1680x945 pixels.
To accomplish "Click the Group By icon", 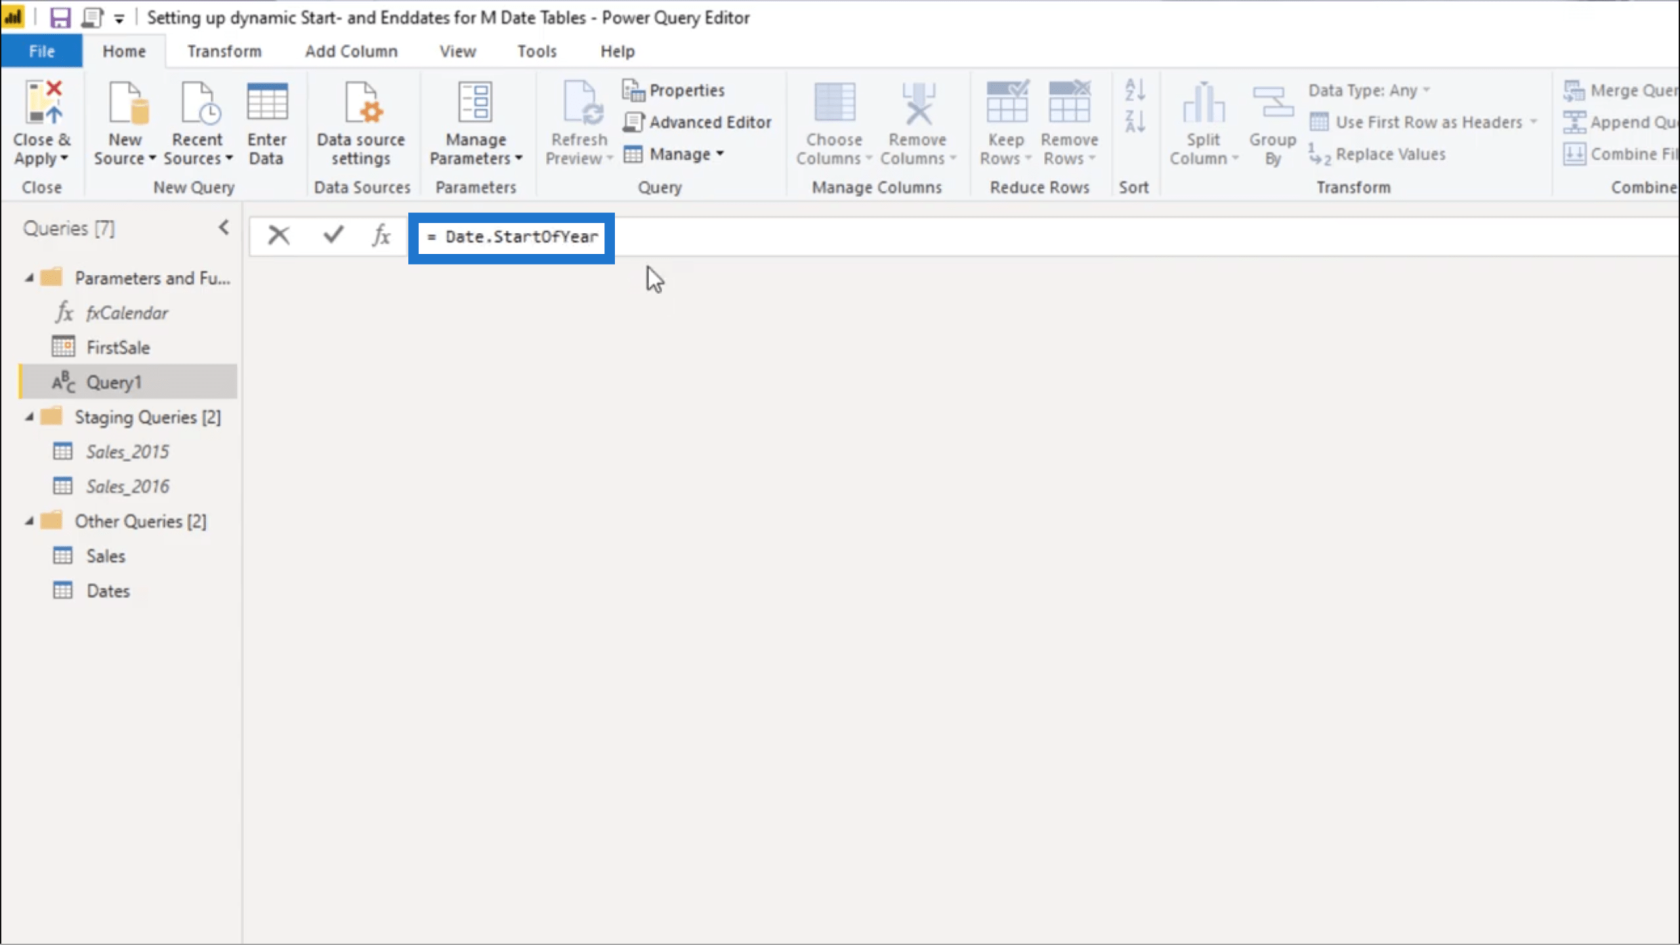I will pos(1272,103).
